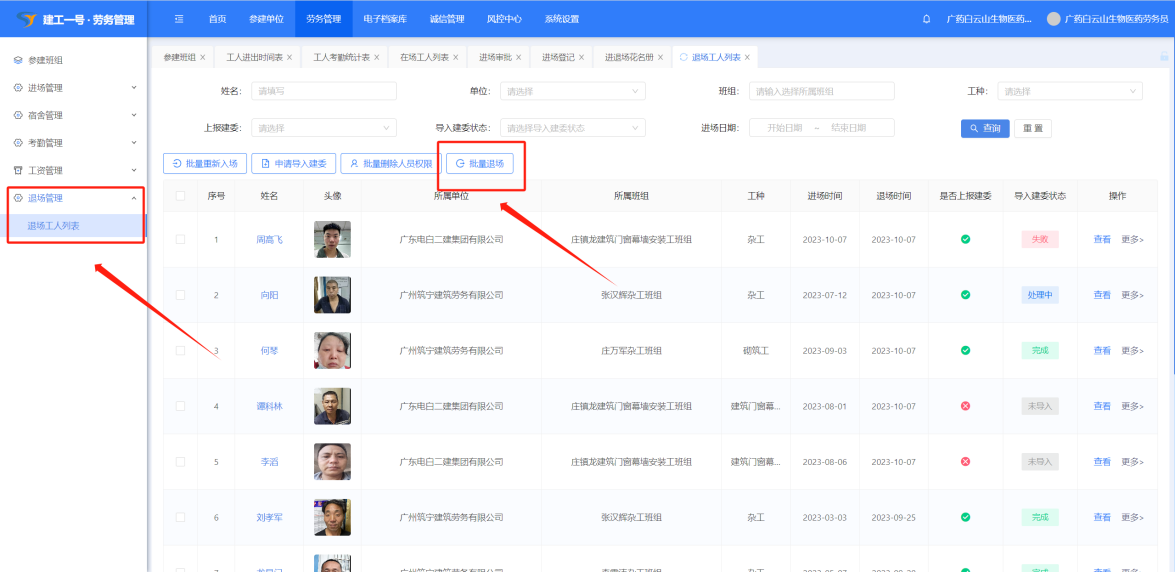The width and height of the screenshot is (1175, 572).
Task: Click the notification bell icon
Action: tap(926, 19)
